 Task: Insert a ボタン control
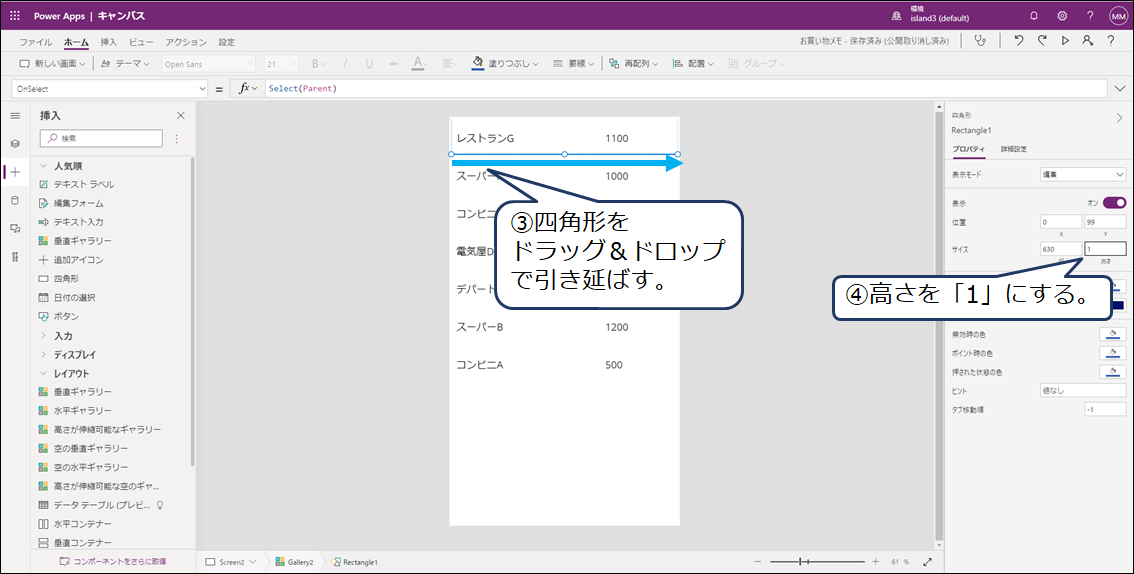[67, 316]
